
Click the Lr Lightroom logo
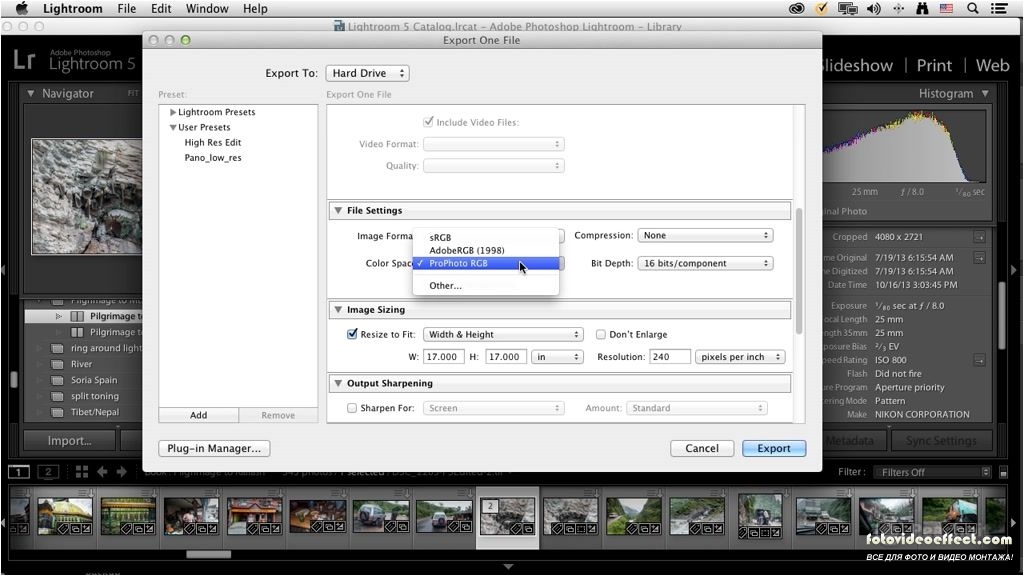click(x=24, y=59)
